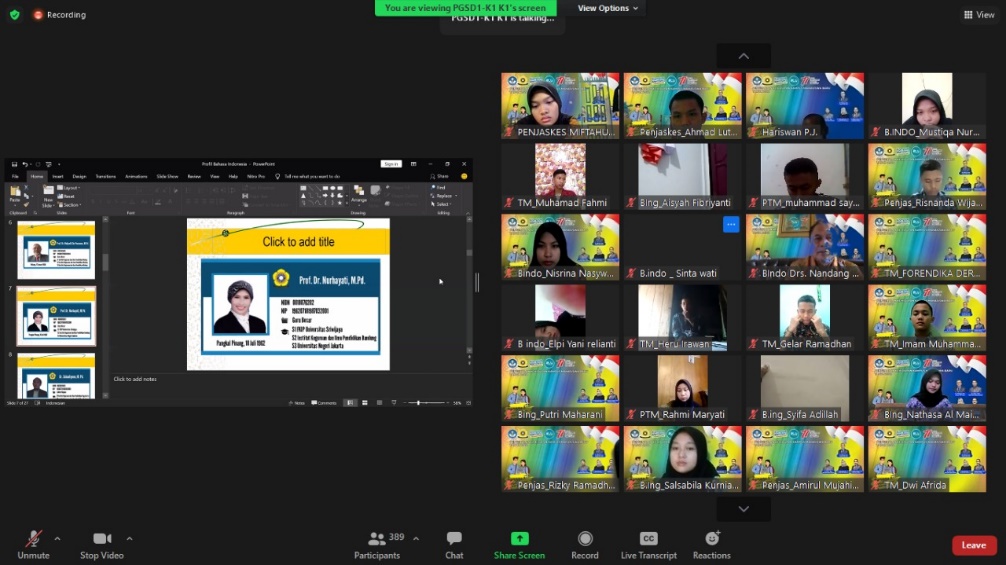Open the Animations ribbon tab
The width and height of the screenshot is (1006, 565).
point(136,176)
